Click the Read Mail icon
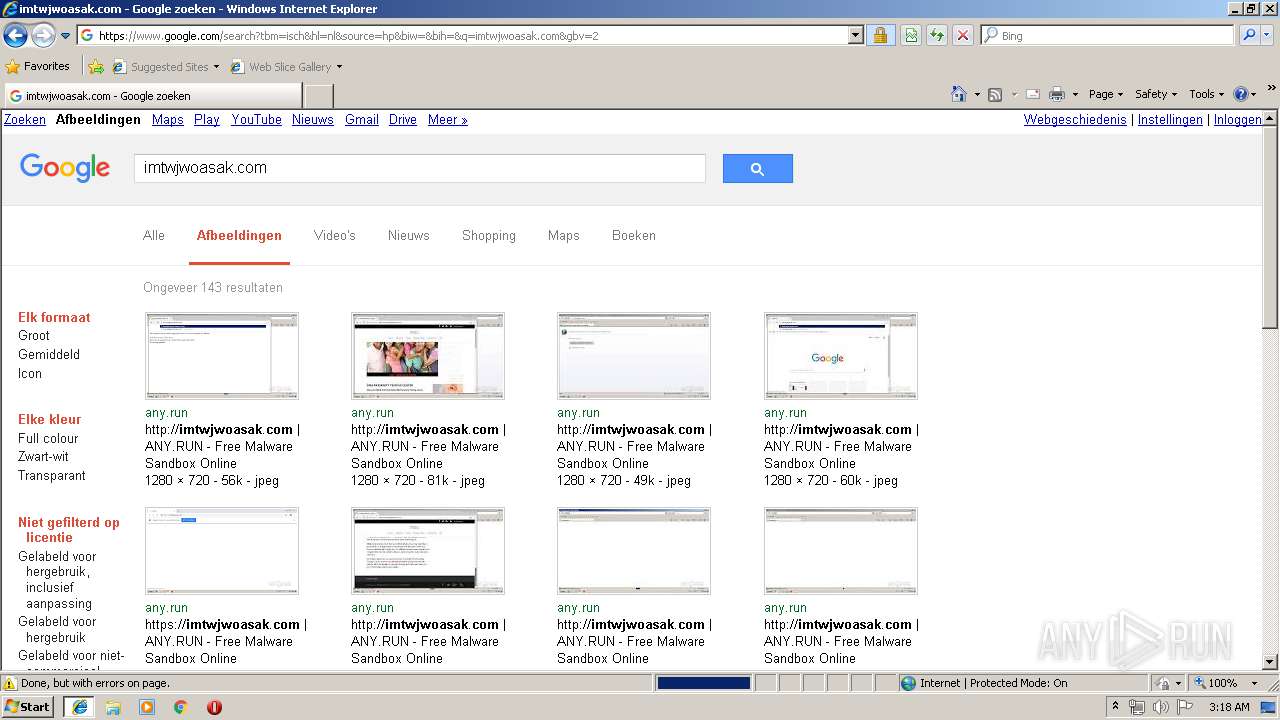Image resolution: width=1280 pixels, height=720 pixels. [1033, 94]
